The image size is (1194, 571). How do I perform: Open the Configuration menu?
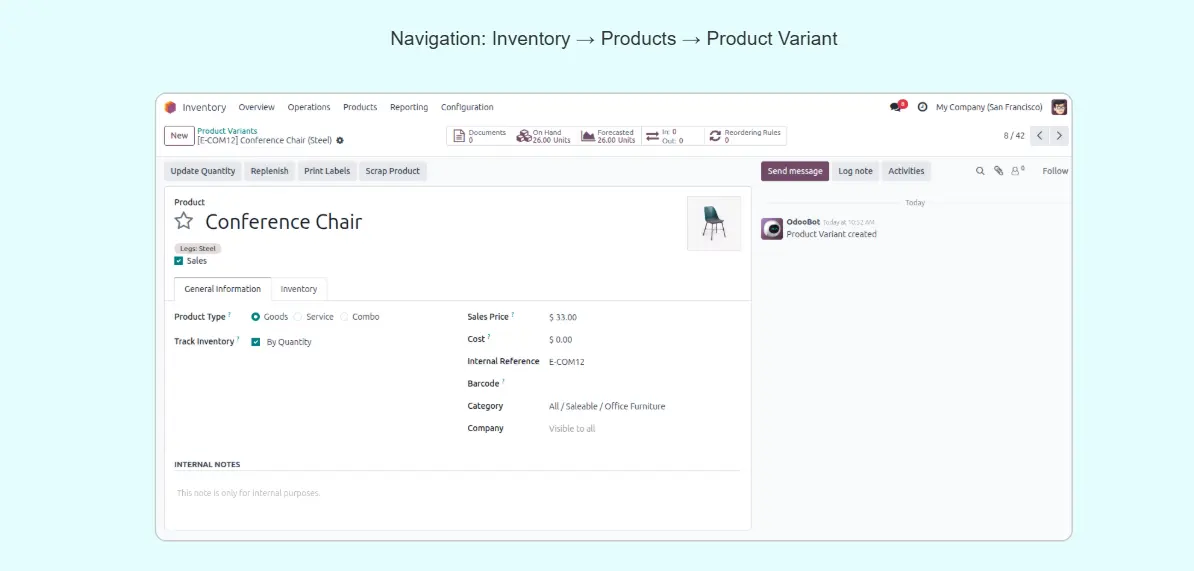(467, 107)
